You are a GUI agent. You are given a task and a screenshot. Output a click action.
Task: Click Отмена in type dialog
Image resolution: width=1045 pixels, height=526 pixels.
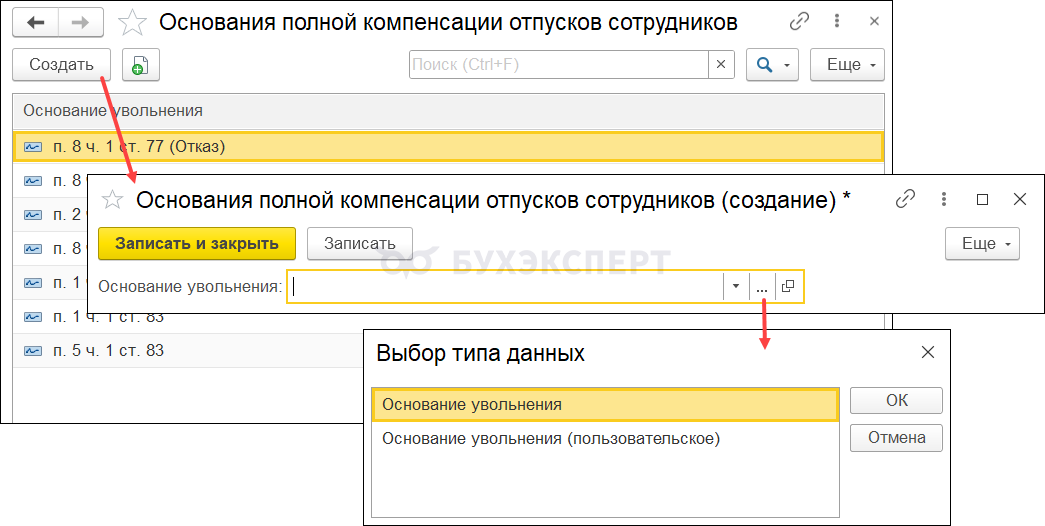coord(896,438)
